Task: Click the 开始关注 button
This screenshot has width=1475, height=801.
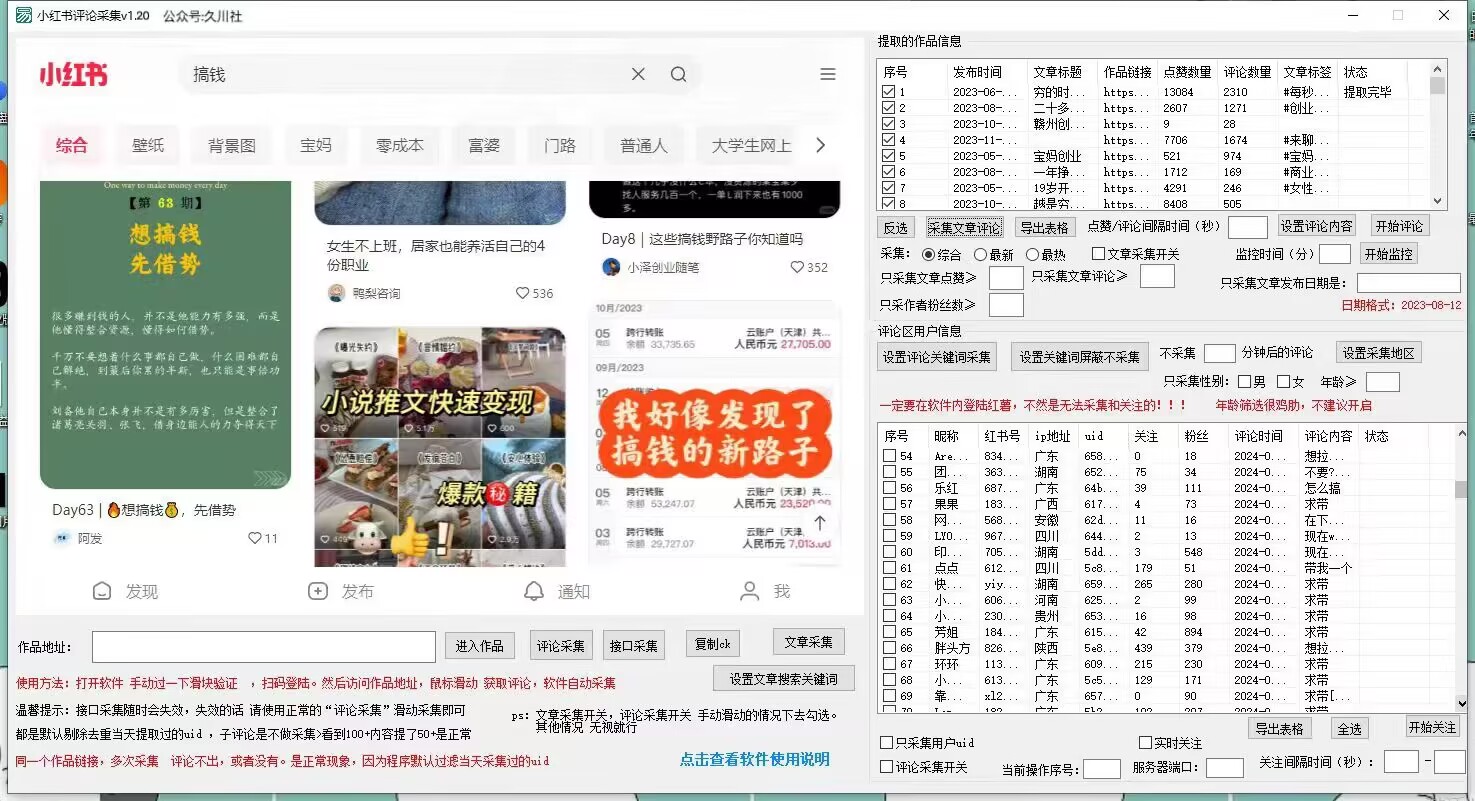Action: point(1432,727)
